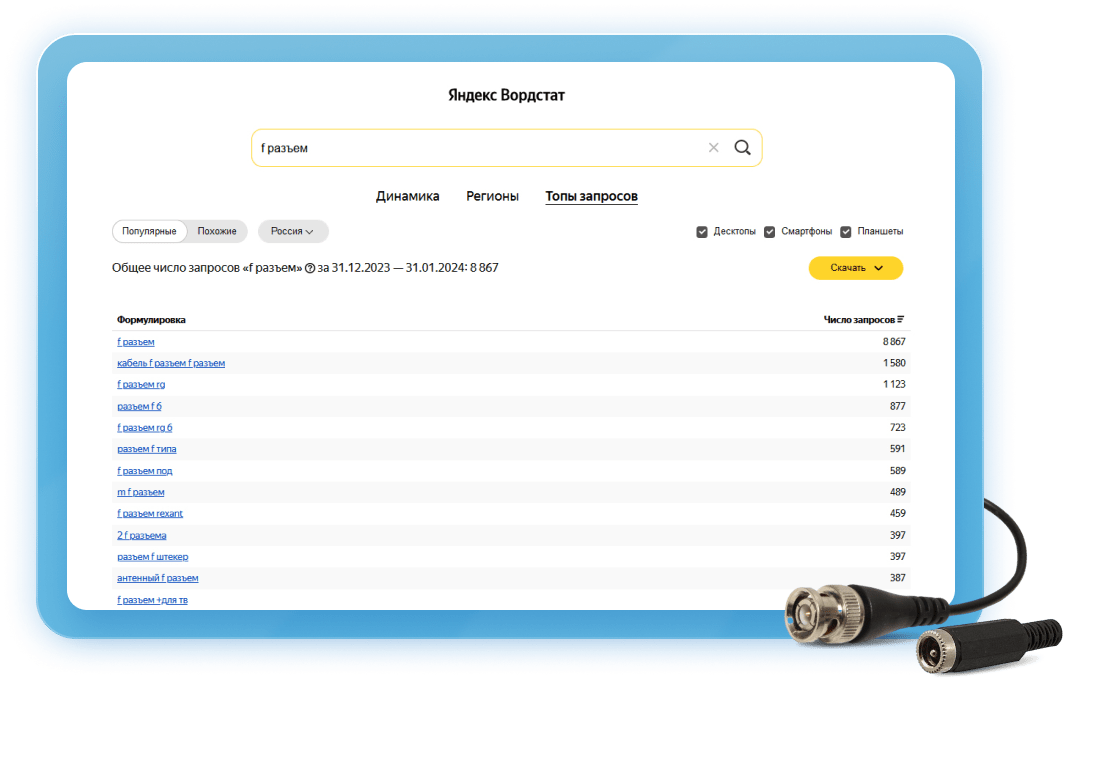The width and height of the screenshot is (1117, 758).
Task: Open the 'f разъем +для тв' query link
Action: tap(152, 600)
